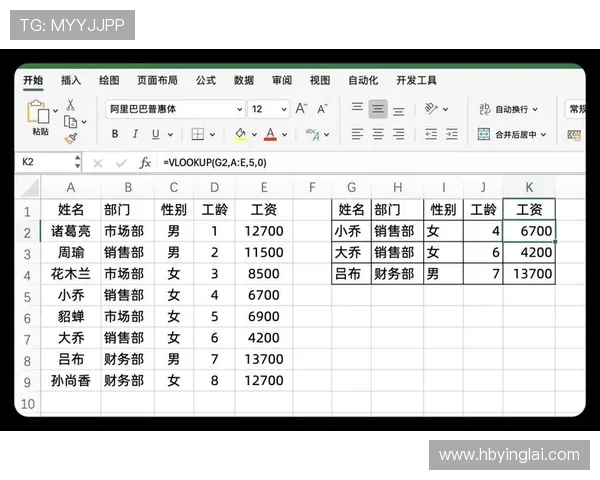Click the center align text button
This screenshot has height=480, width=600.
pyautogui.click(x=378, y=134)
